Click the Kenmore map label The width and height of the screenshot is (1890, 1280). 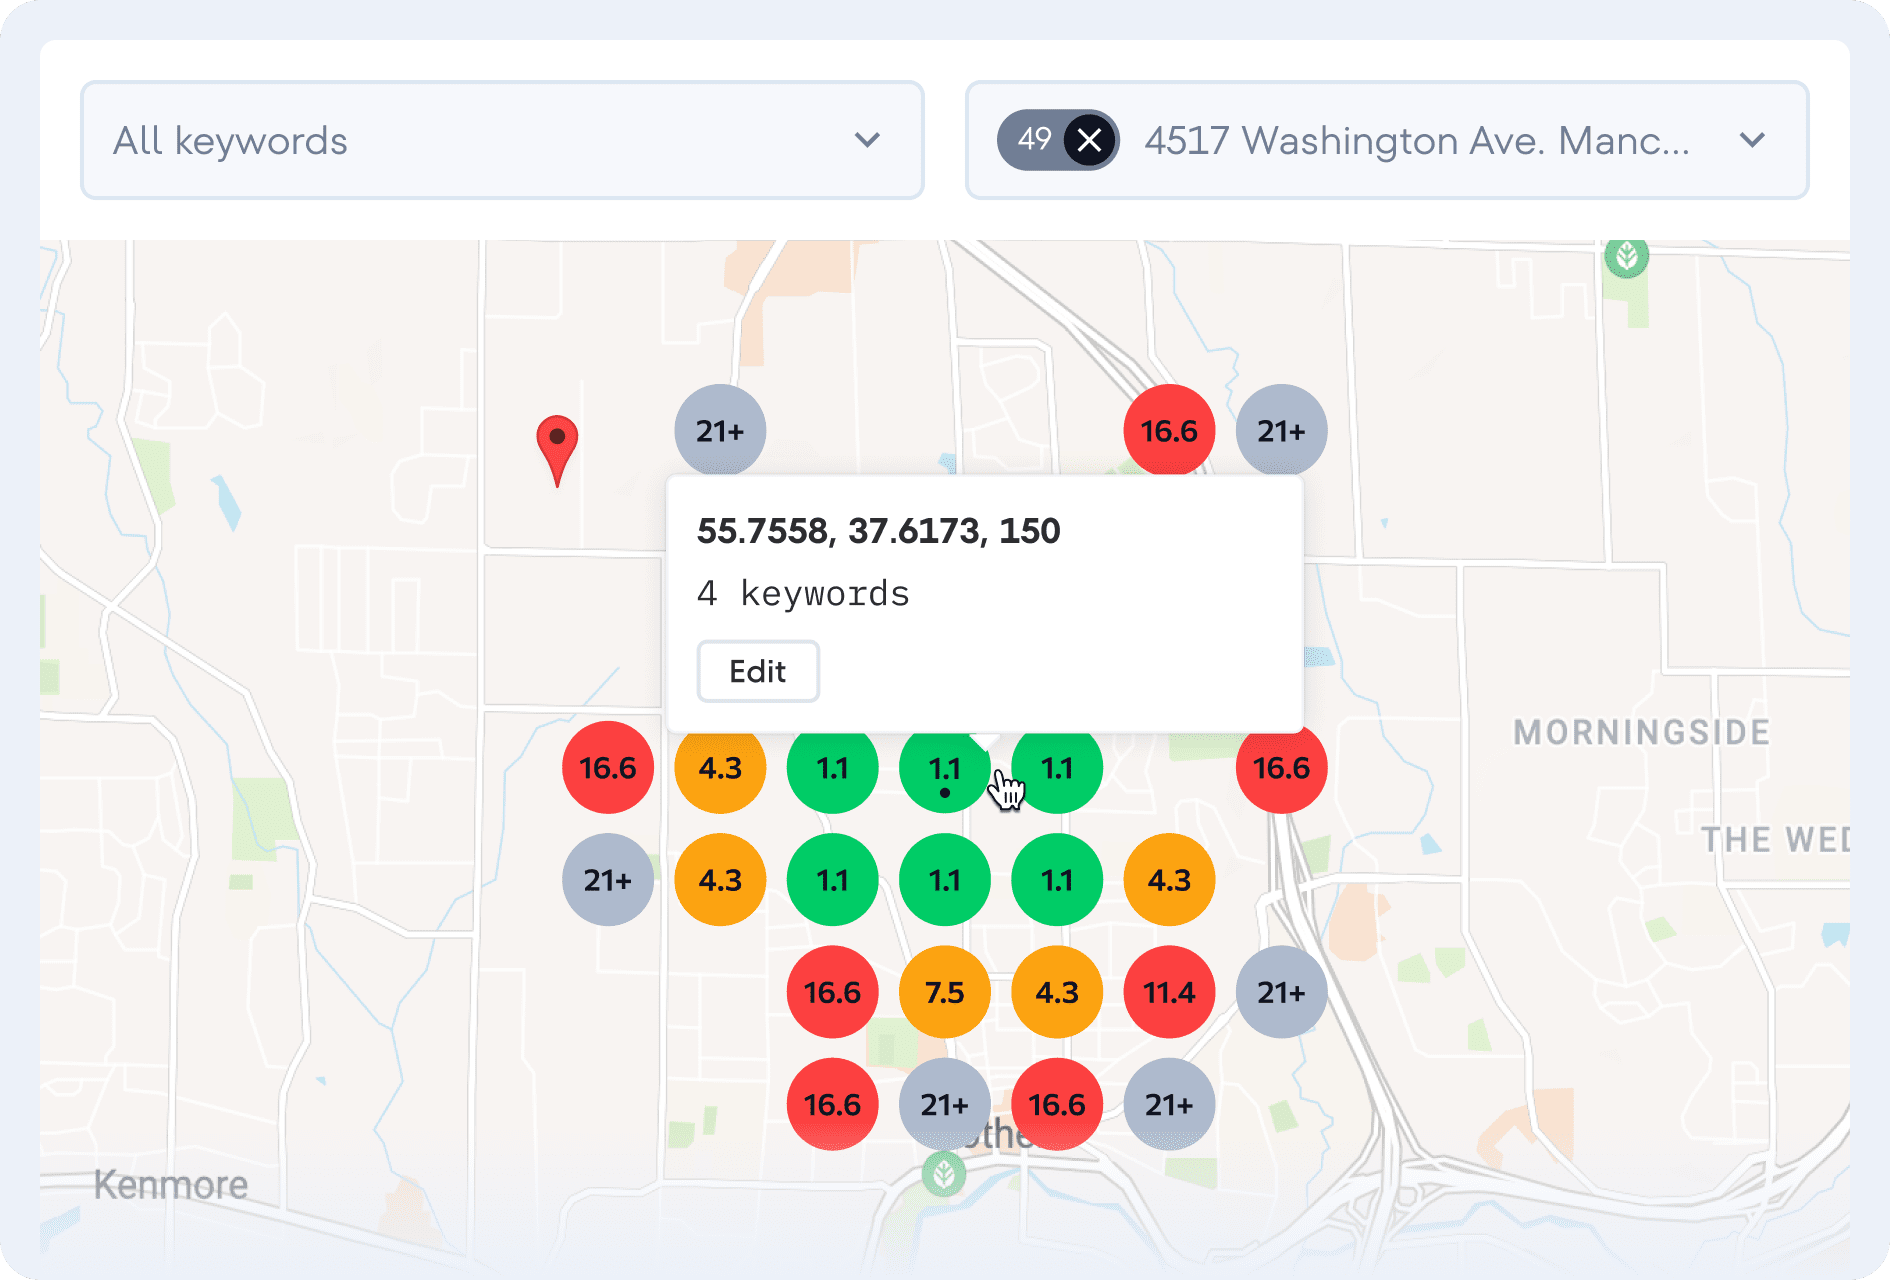[171, 1185]
